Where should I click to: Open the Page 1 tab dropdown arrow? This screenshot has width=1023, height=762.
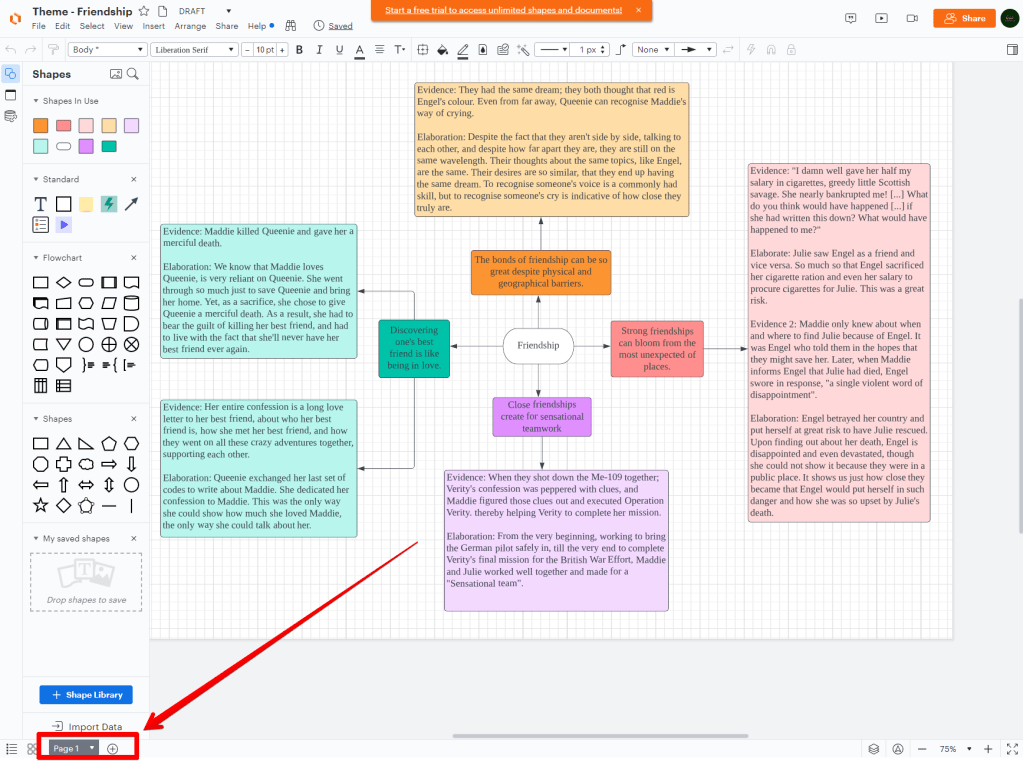click(x=92, y=748)
